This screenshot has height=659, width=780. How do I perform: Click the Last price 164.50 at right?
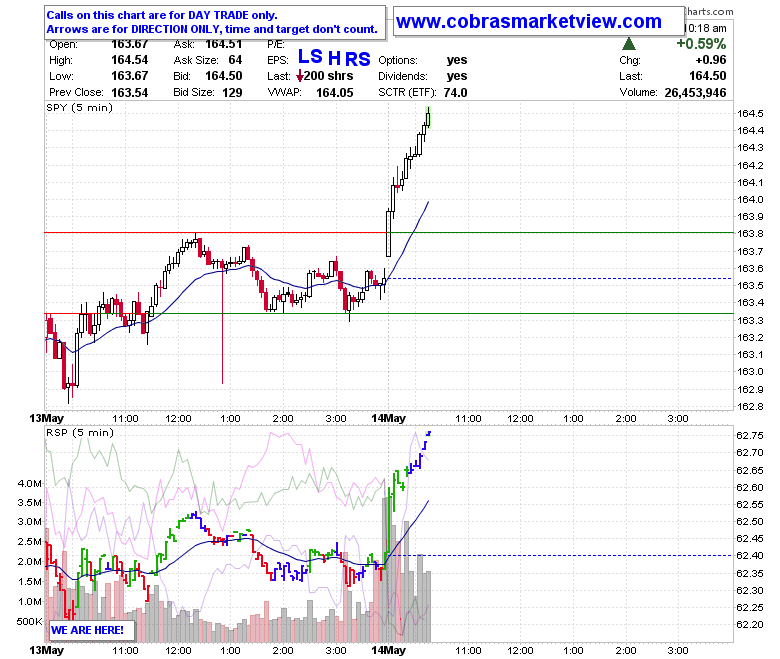click(707, 76)
